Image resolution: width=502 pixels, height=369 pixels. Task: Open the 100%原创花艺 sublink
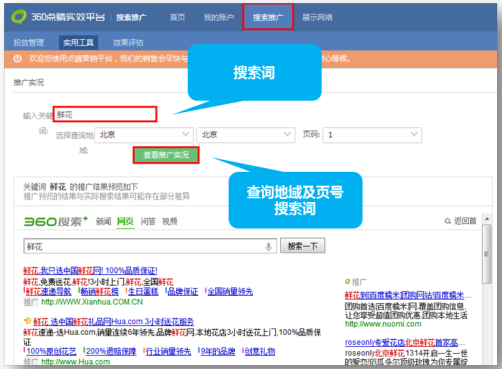click(x=51, y=351)
